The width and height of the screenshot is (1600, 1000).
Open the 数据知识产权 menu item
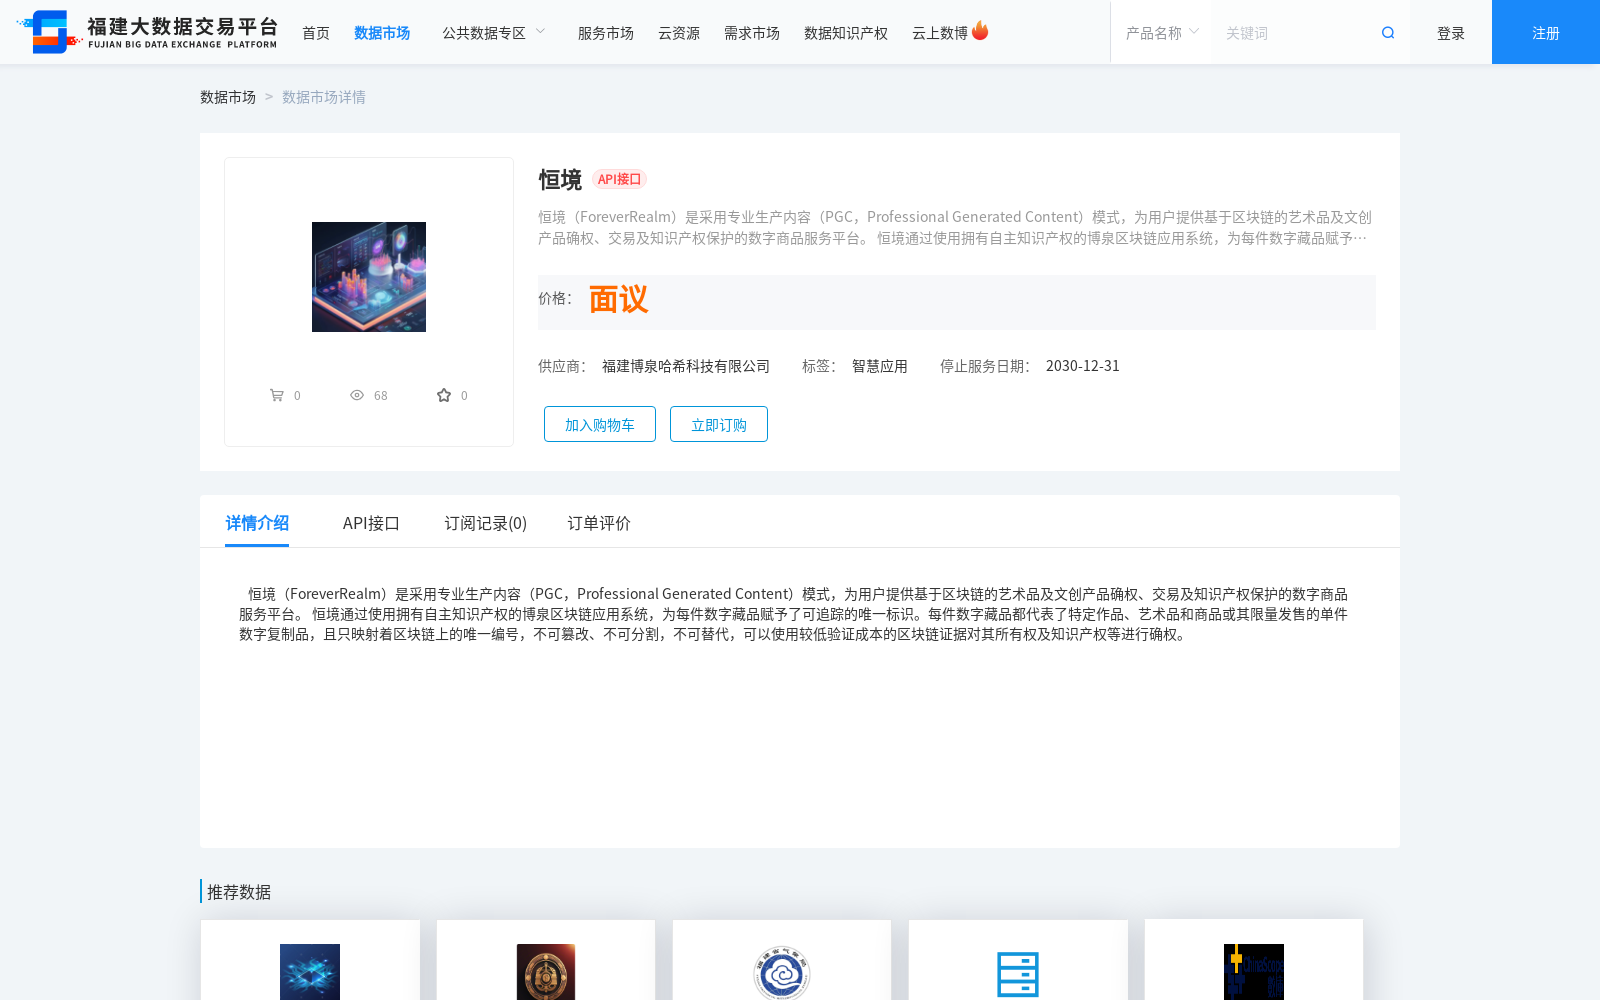pyautogui.click(x=844, y=32)
